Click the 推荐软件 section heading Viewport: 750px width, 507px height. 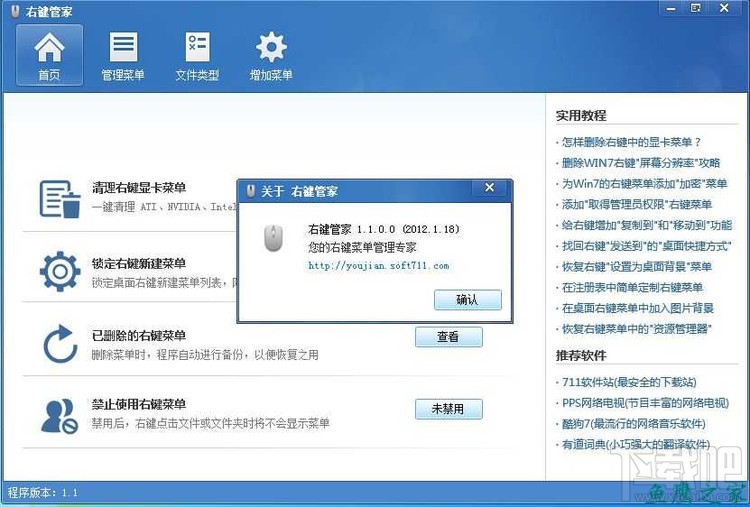[x=581, y=355]
